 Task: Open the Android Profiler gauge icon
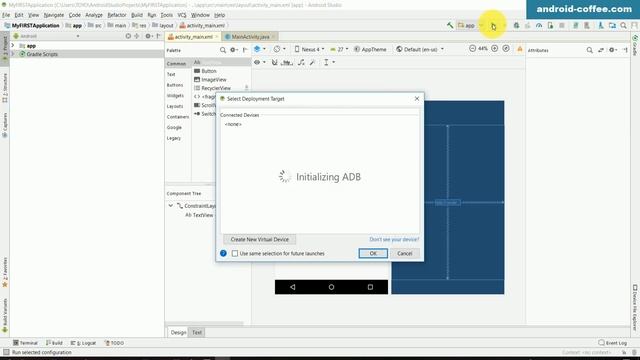point(539,25)
